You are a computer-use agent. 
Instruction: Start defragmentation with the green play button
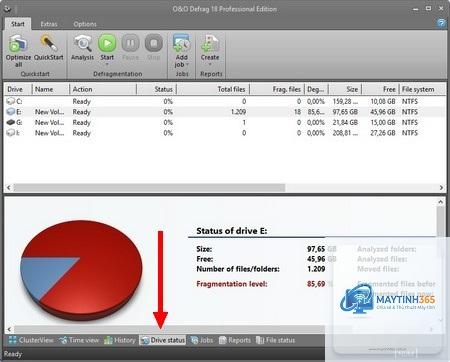click(107, 43)
